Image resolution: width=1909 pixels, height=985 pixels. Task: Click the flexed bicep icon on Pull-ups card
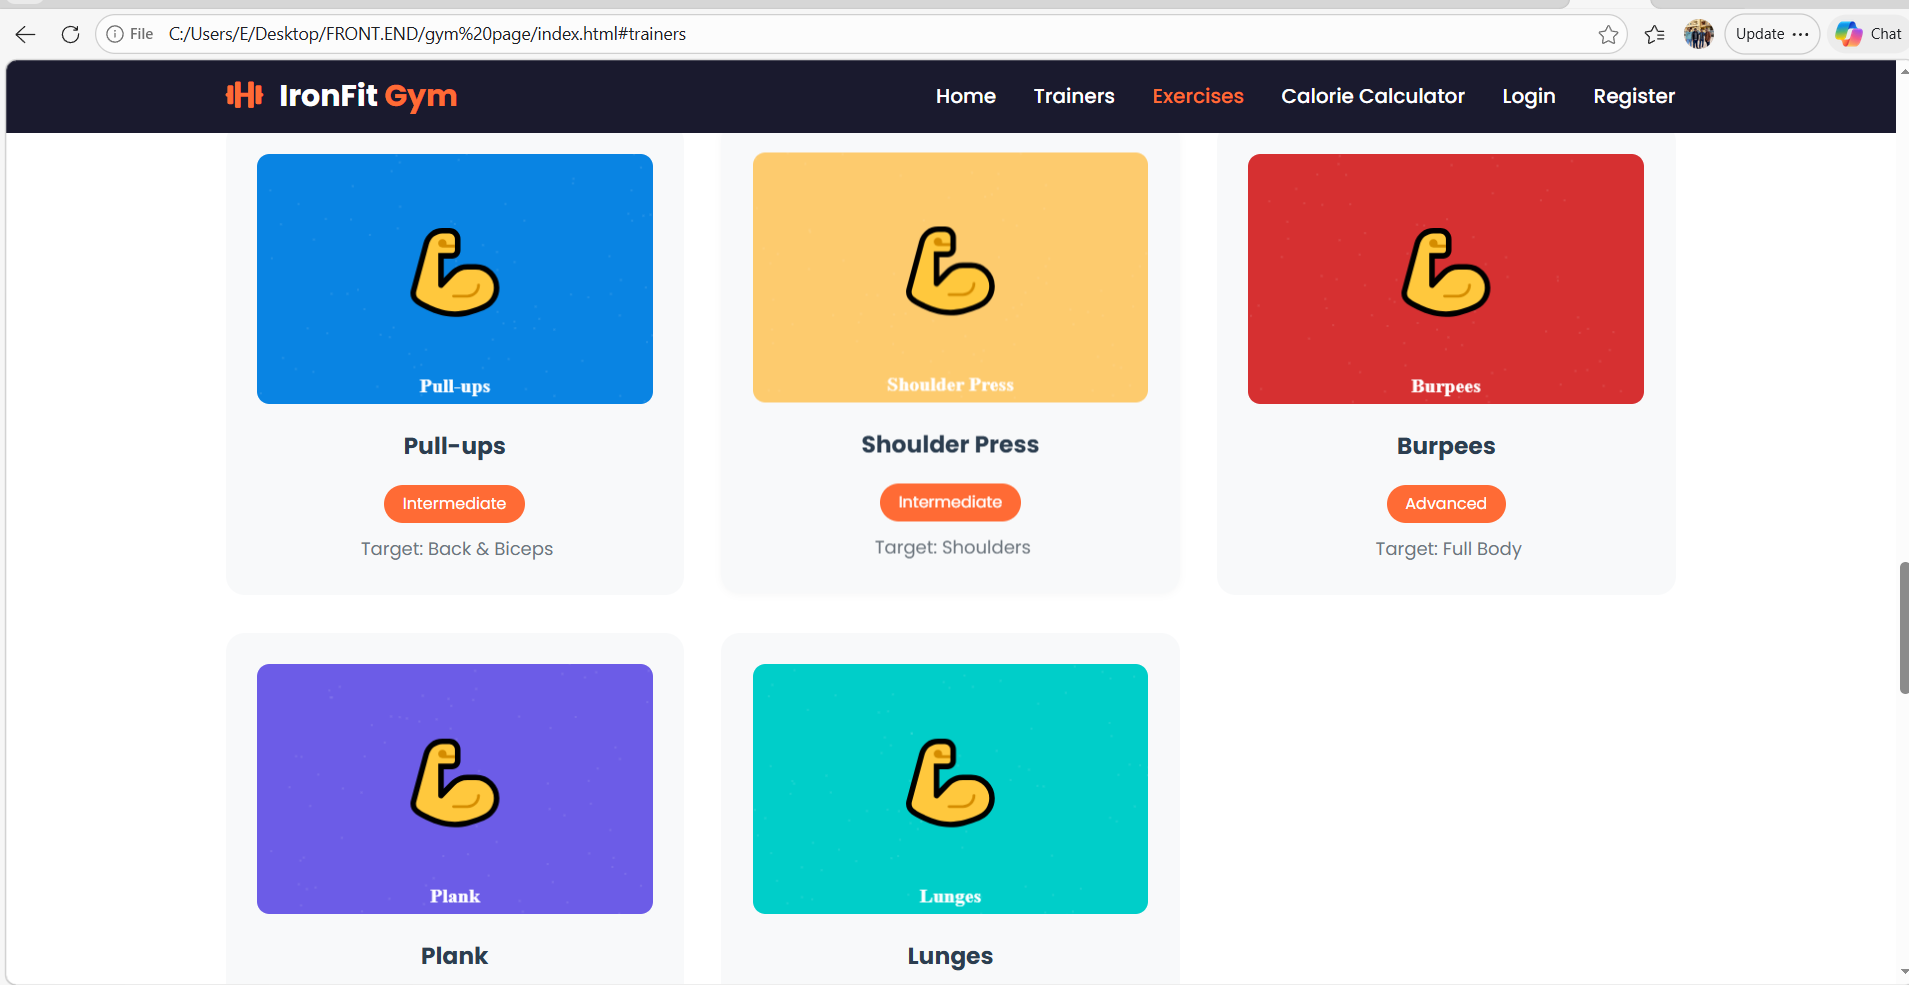click(x=455, y=273)
